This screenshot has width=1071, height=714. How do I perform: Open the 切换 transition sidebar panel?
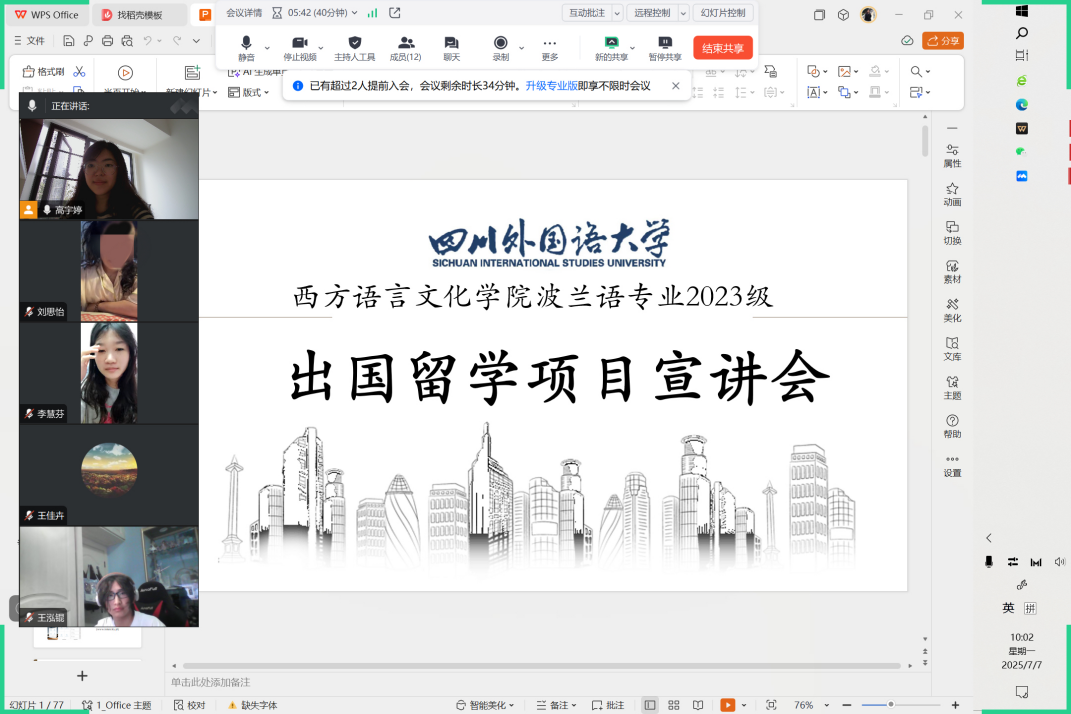(x=952, y=233)
